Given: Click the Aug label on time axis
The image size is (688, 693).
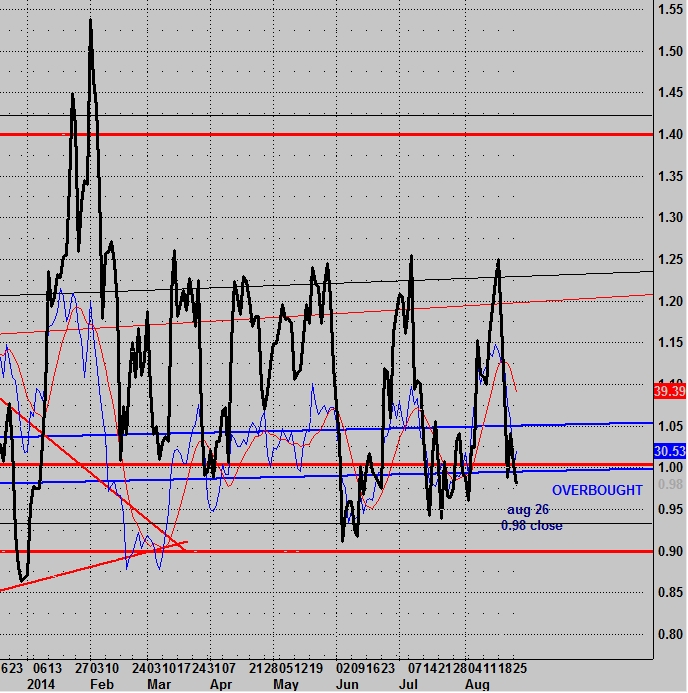Looking at the screenshot, I should tap(477, 685).
